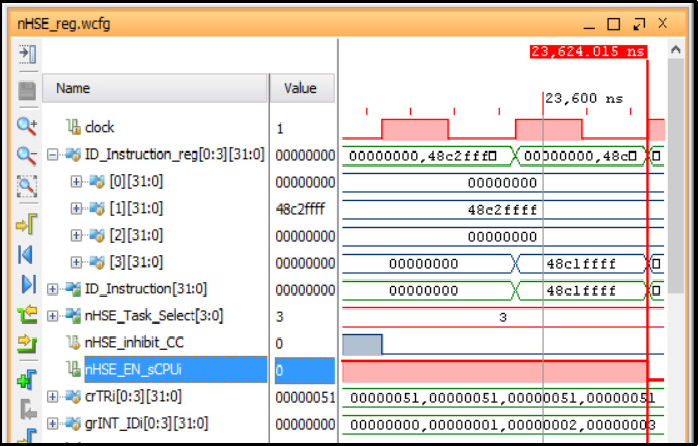This screenshot has height=446, width=698.
Task: Select the clock signal row
Action: pos(99,127)
